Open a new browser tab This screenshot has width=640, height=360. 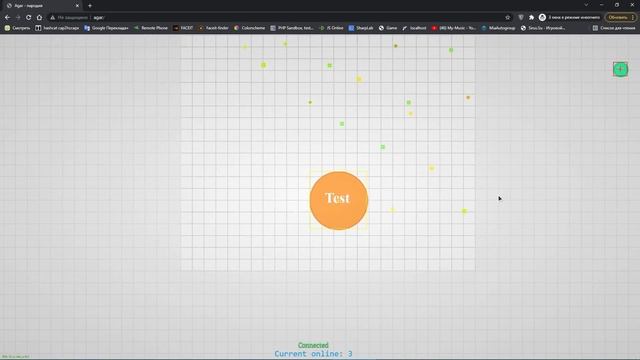click(x=90, y=6)
